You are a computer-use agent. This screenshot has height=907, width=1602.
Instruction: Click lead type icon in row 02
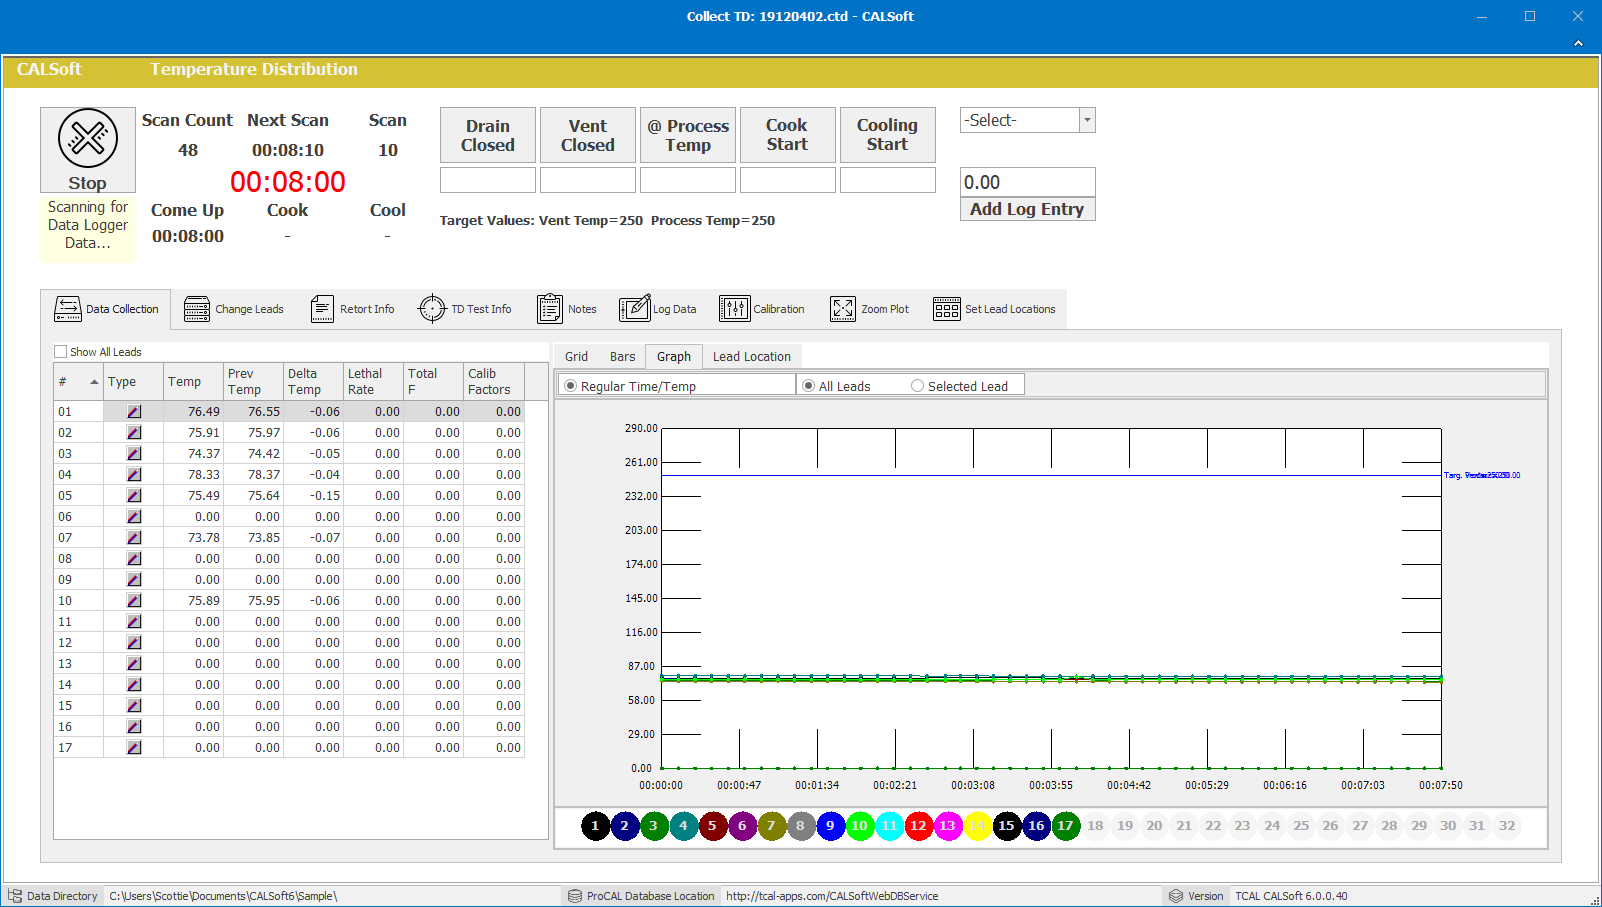point(134,433)
